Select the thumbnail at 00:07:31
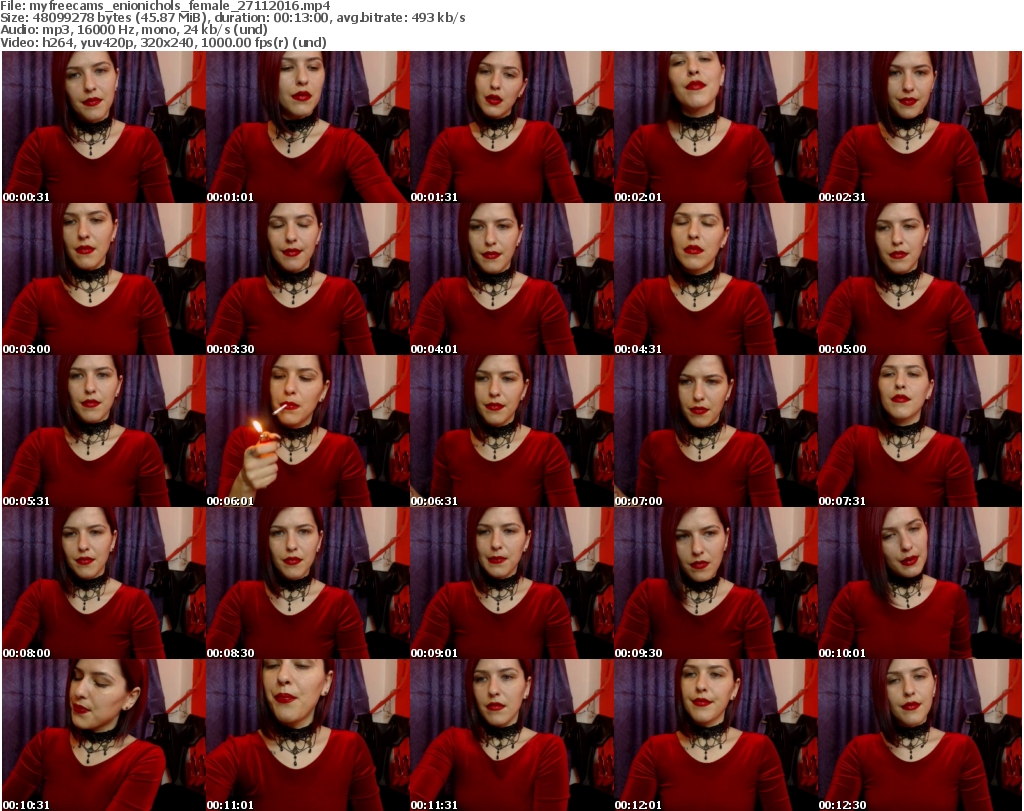 pos(920,431)
